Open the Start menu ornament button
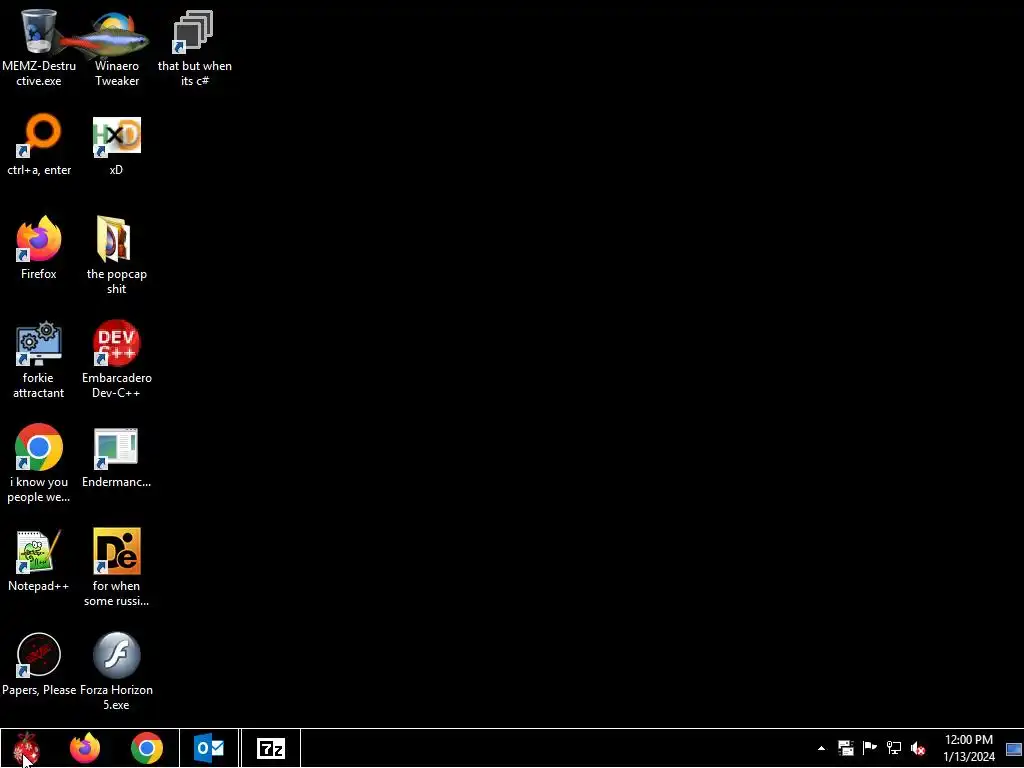 click(27, 748)
